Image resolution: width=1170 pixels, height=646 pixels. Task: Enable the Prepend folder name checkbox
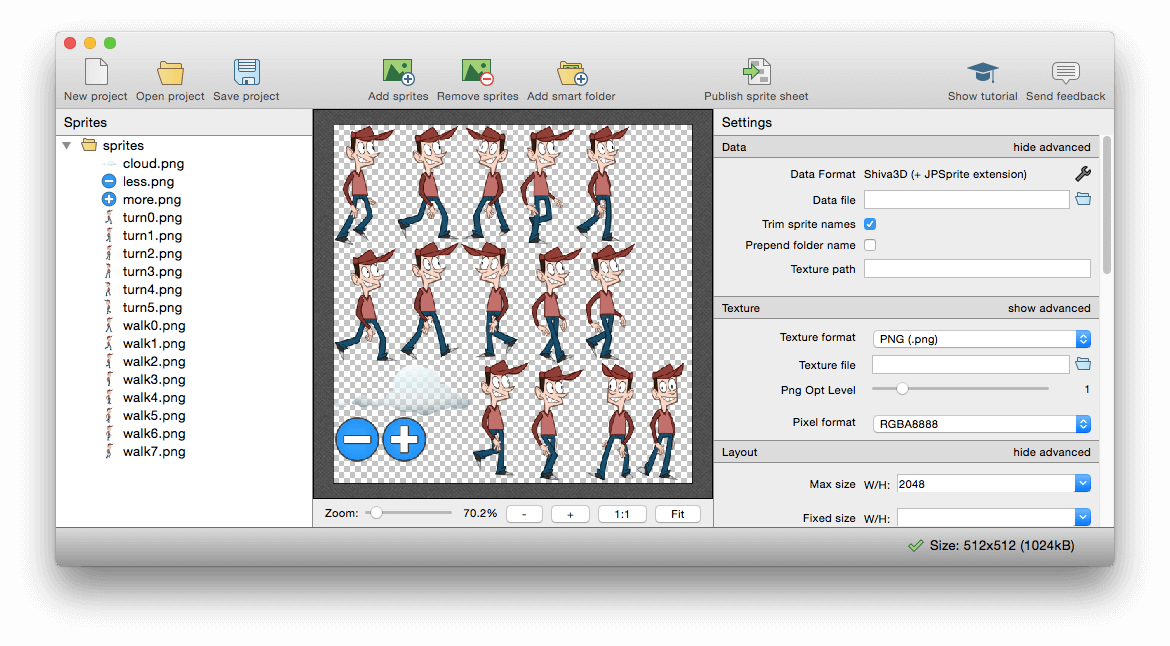pos(870,245)
